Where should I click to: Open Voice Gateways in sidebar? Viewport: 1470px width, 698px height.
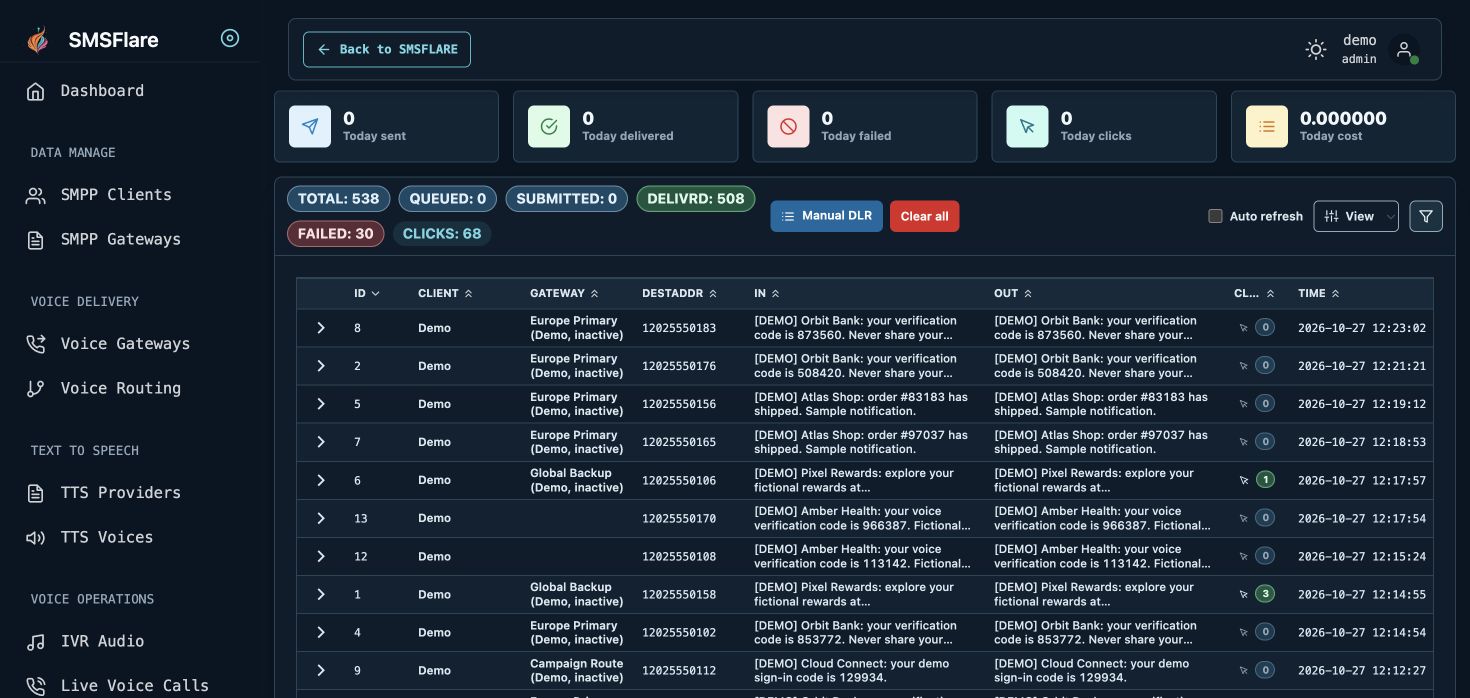pos(125,344)
